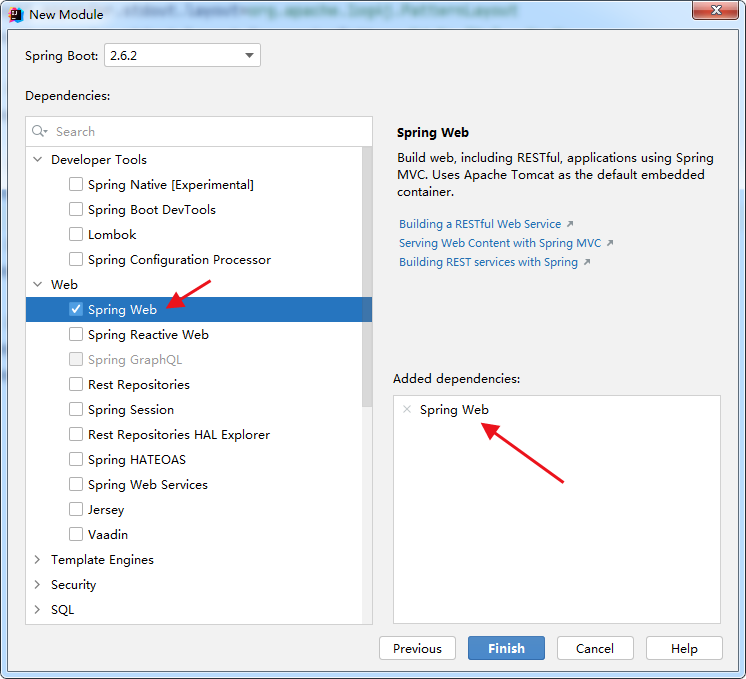Enable the Spring HATEOAS dependency
Image resolution: width=746 pixels, height=679 pixels.
76,459
